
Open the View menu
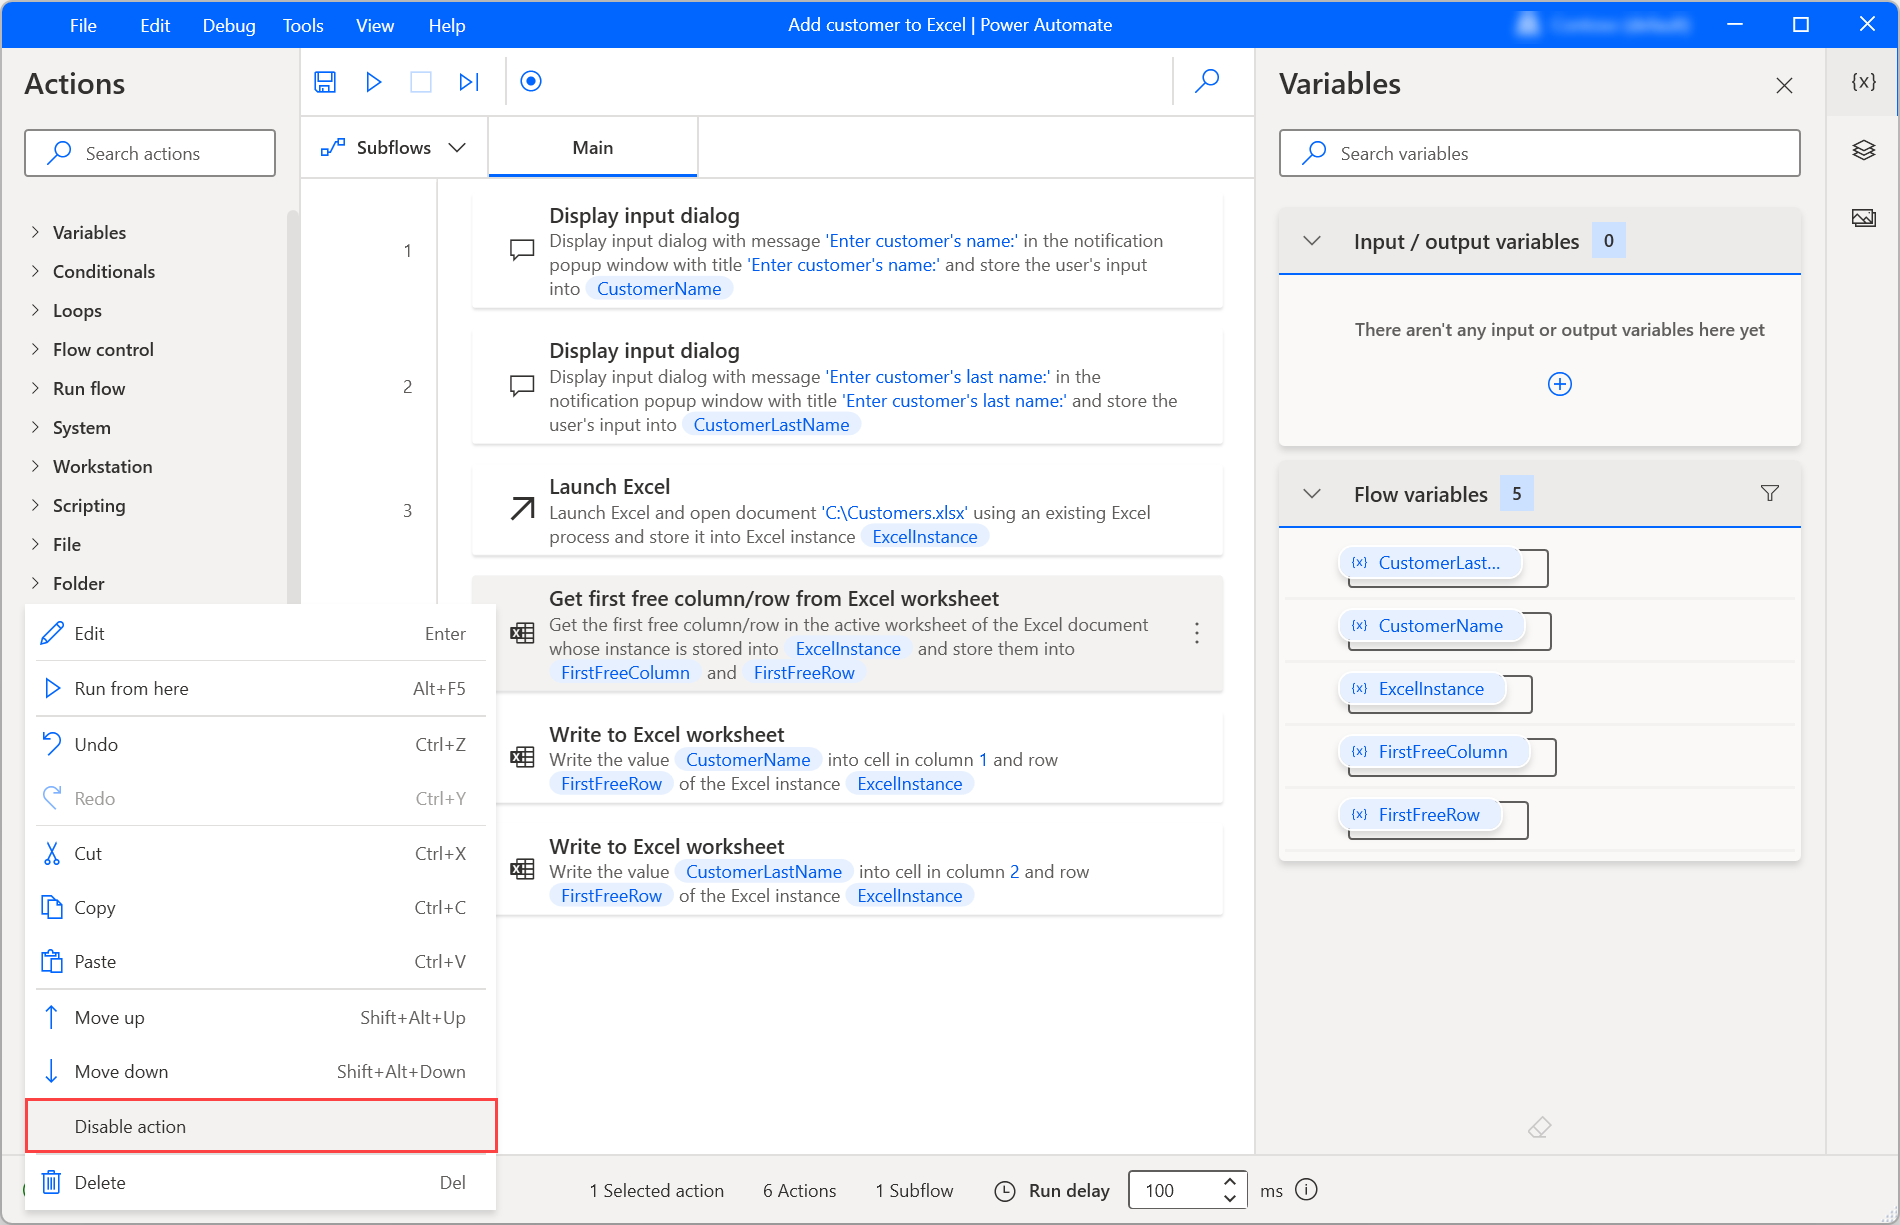point(375,25)
